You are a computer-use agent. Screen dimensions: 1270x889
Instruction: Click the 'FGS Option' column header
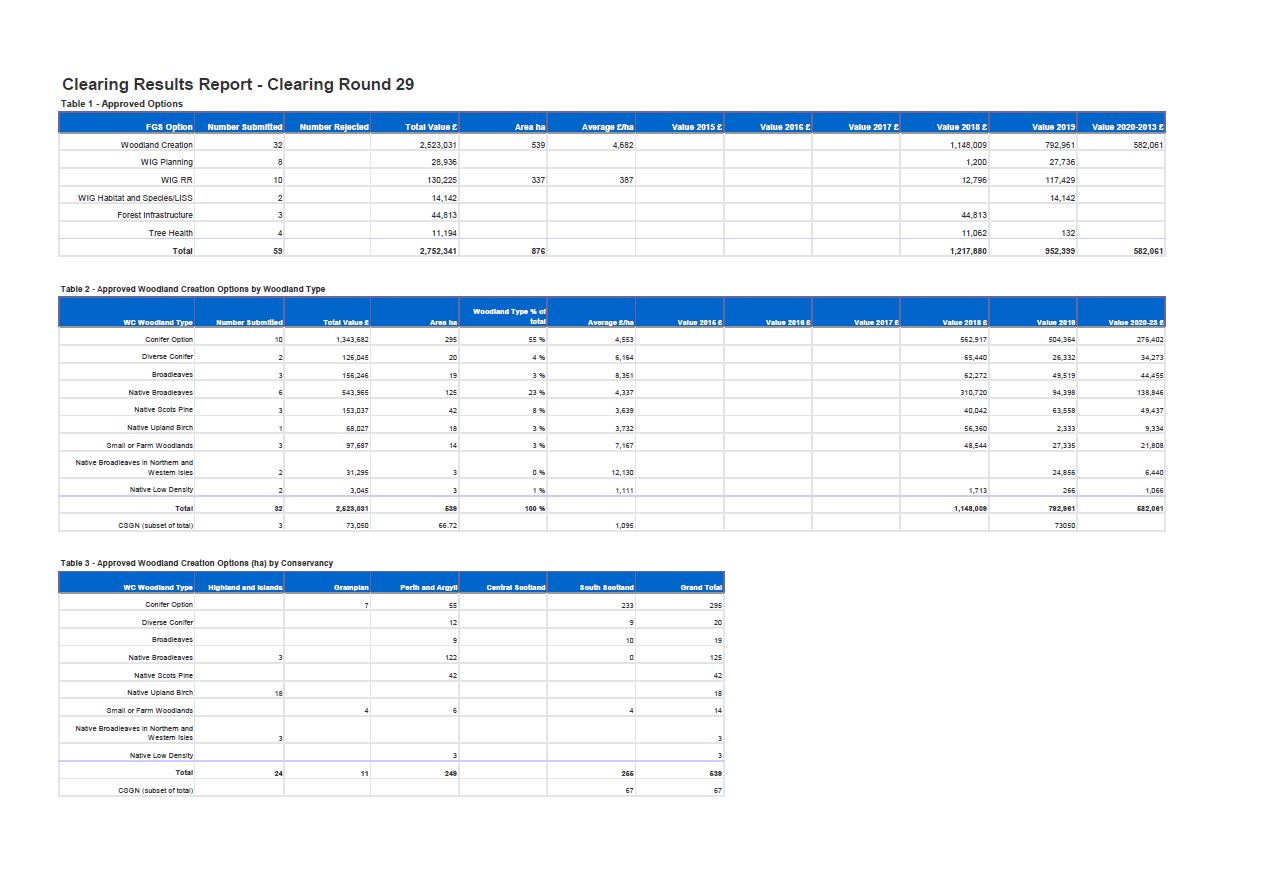[169, 127]
